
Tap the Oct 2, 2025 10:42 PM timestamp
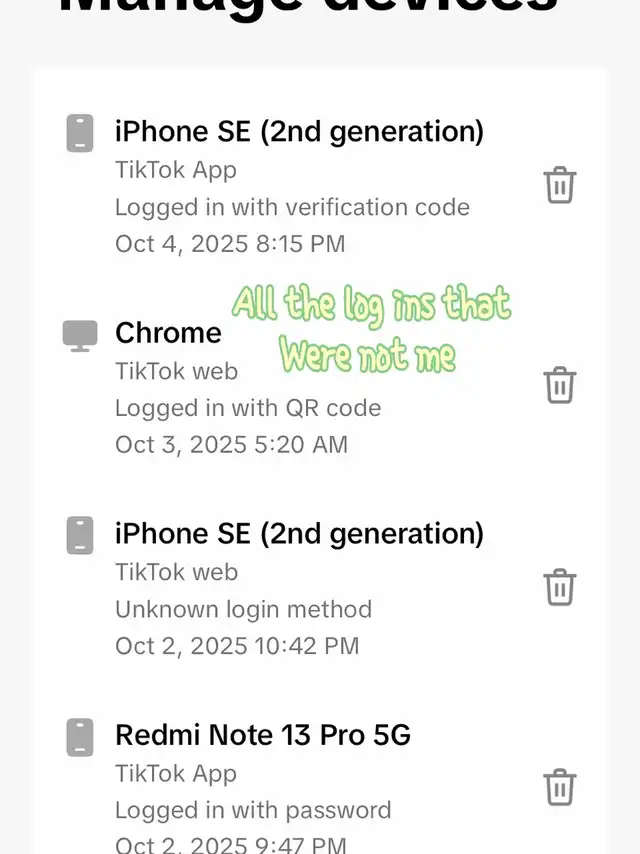237,646
